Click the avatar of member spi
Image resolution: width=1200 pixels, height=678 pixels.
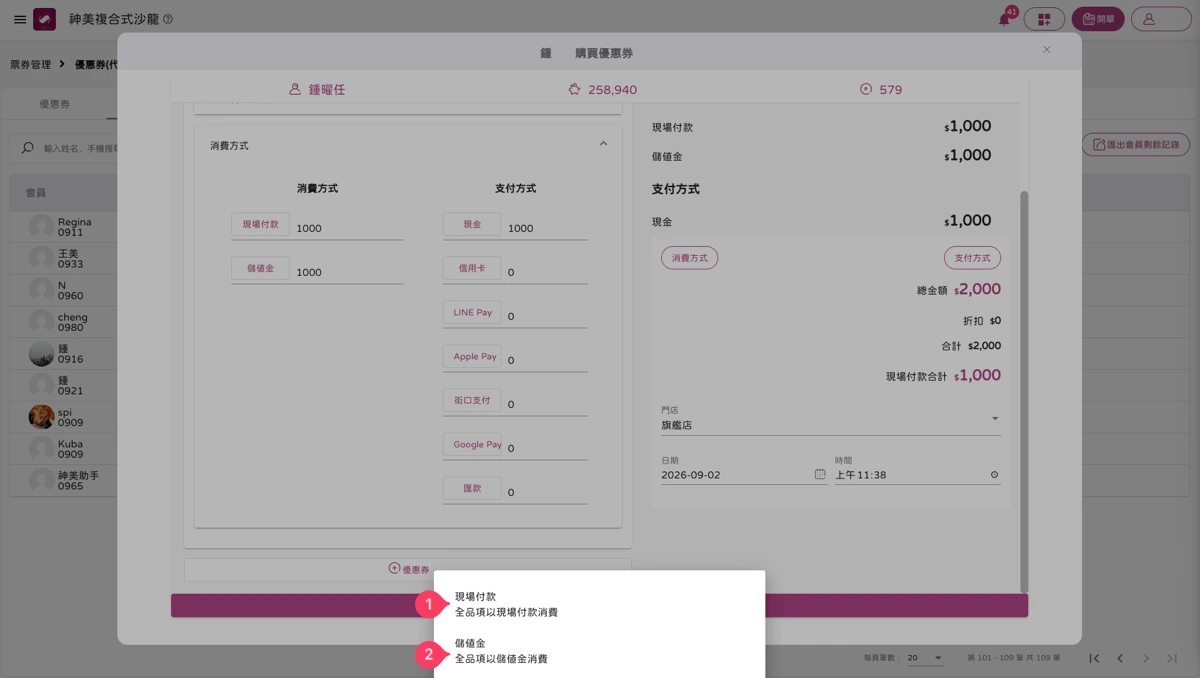coord(41,417)
